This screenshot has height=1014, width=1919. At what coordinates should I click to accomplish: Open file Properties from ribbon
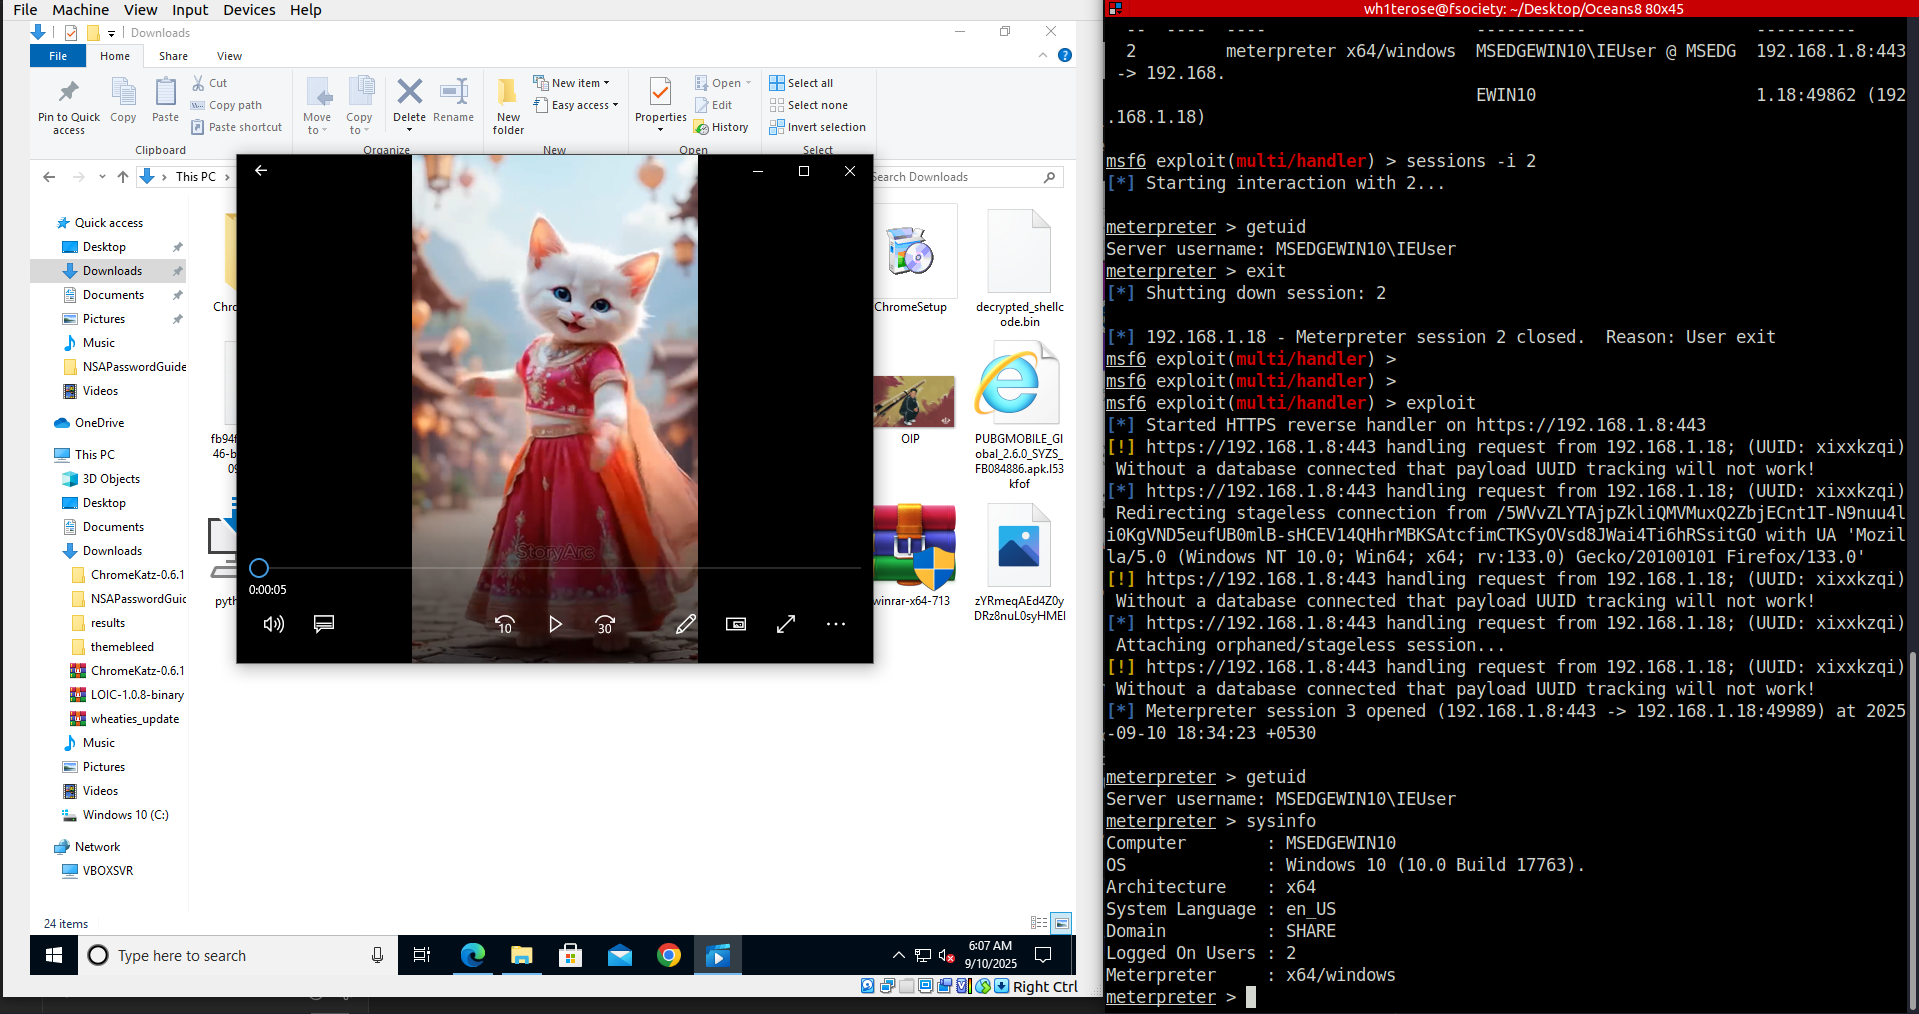[x=661, y=105]
